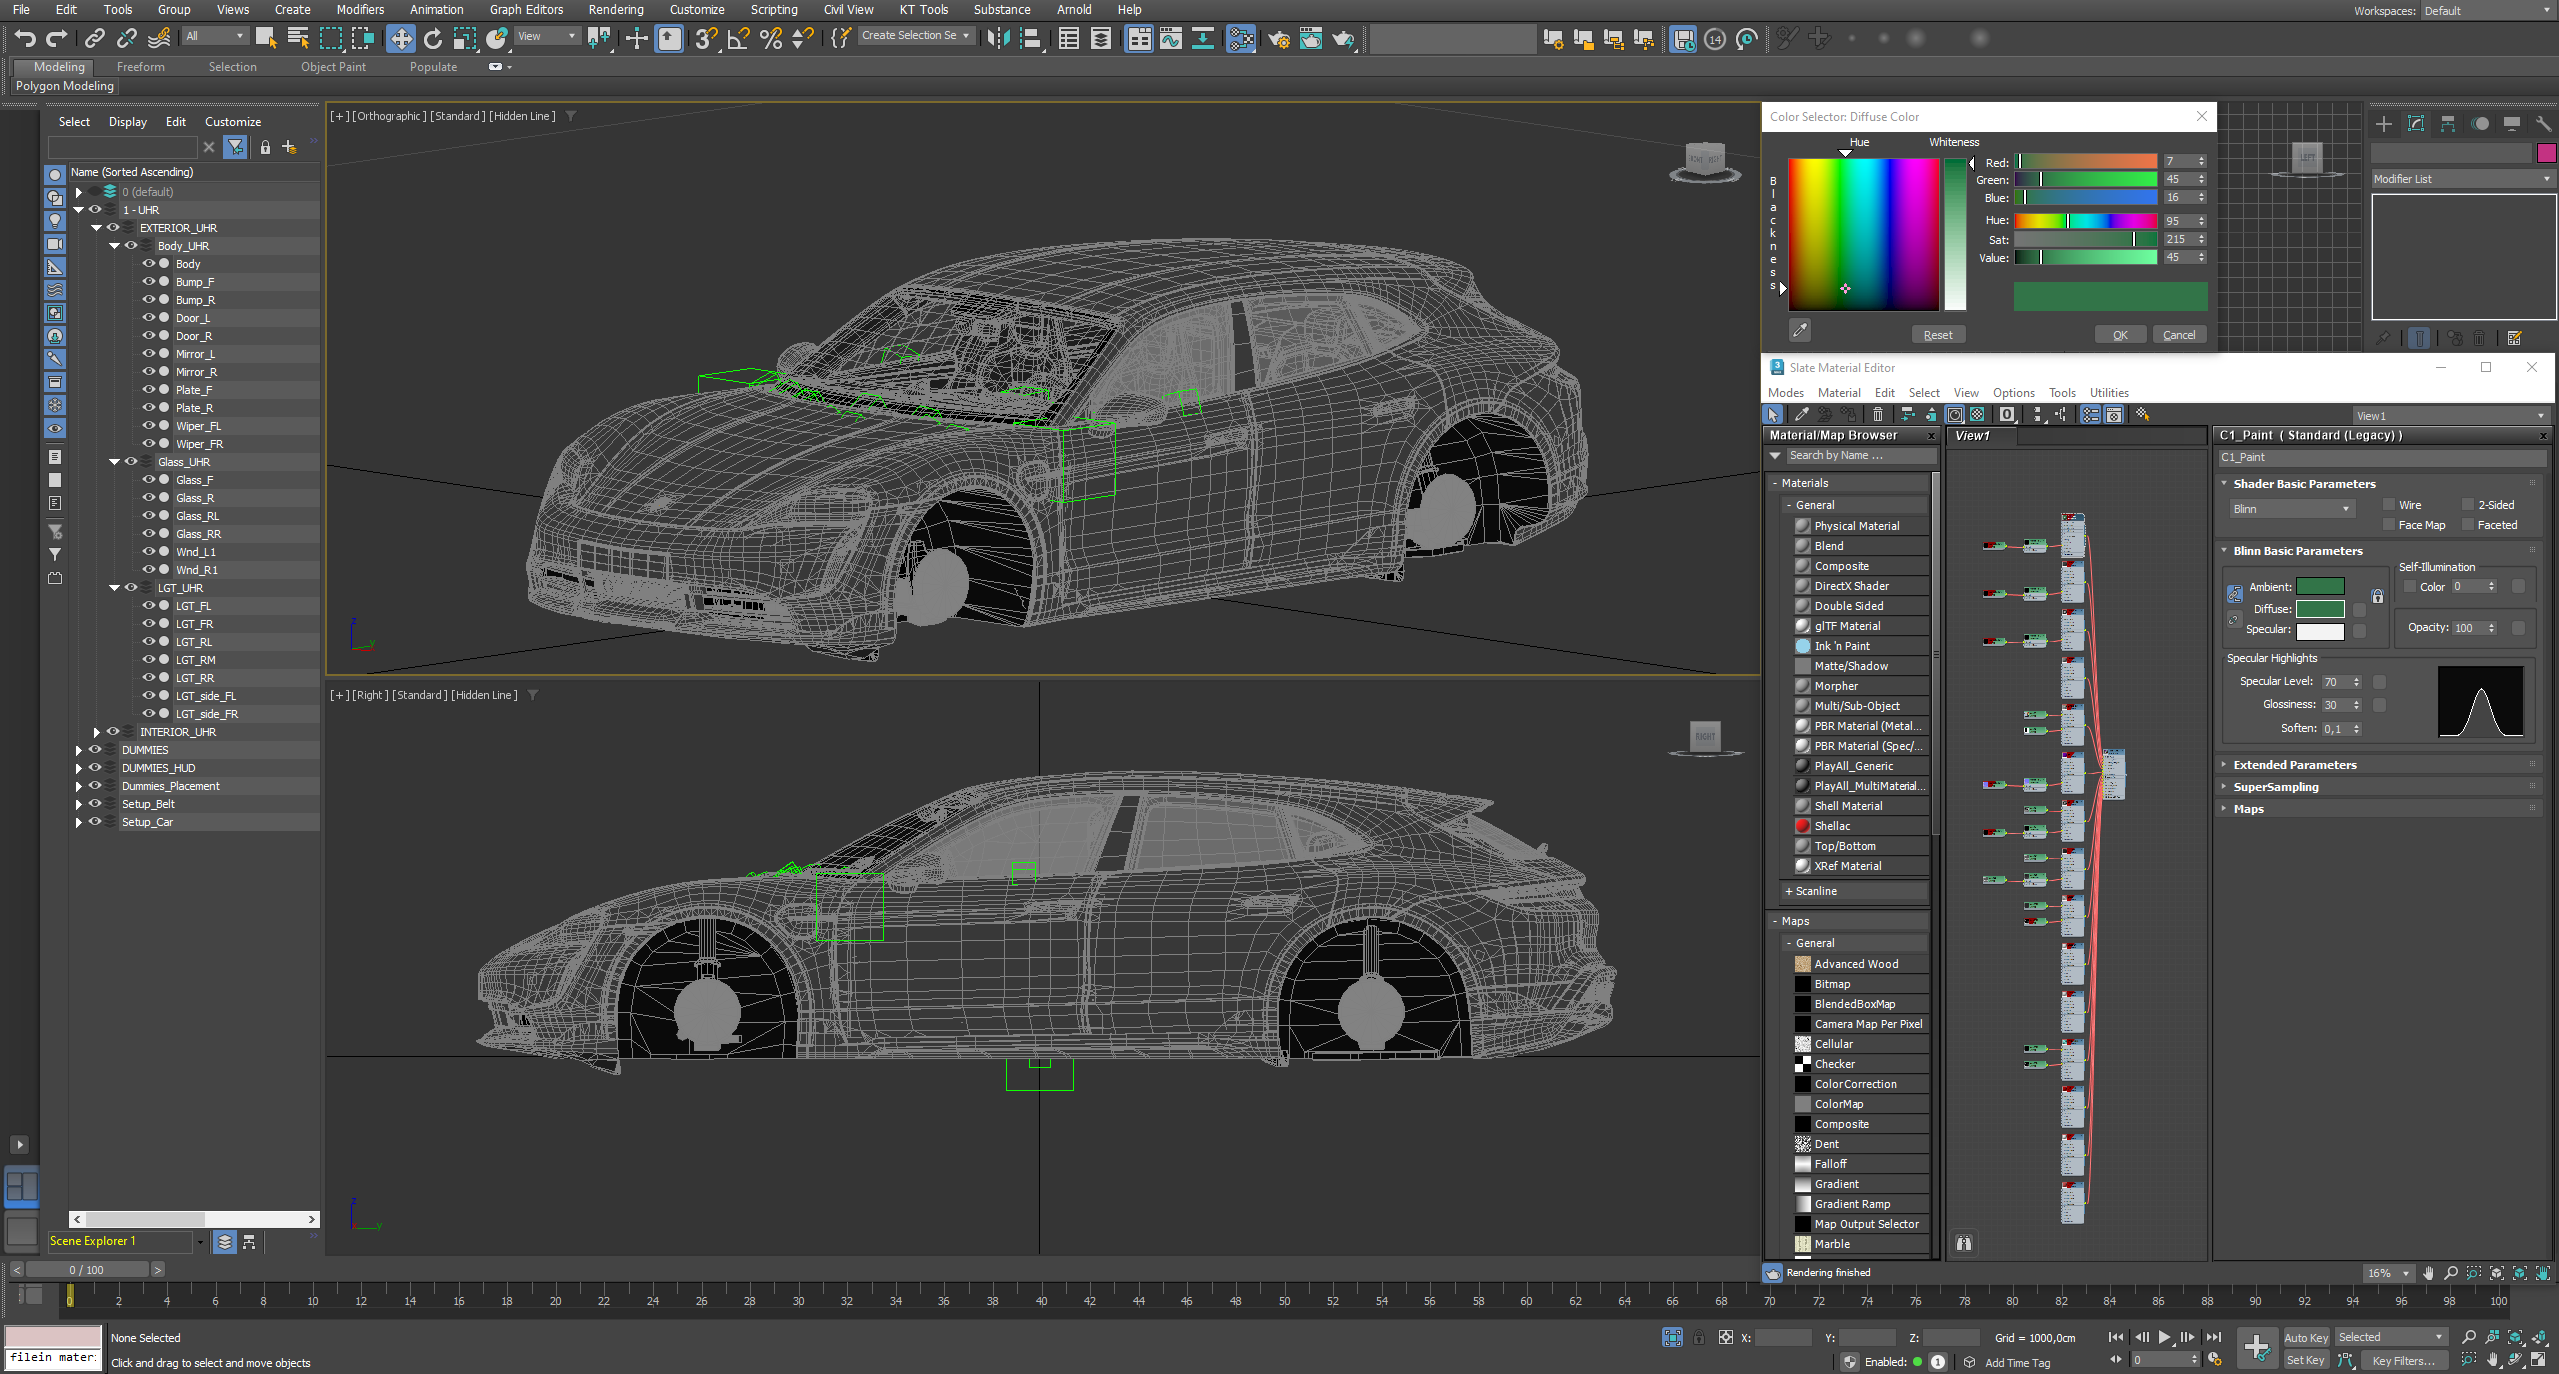2559x1374 pixels.
Task: Click the Select Object arrow icon
Action: 266,38
